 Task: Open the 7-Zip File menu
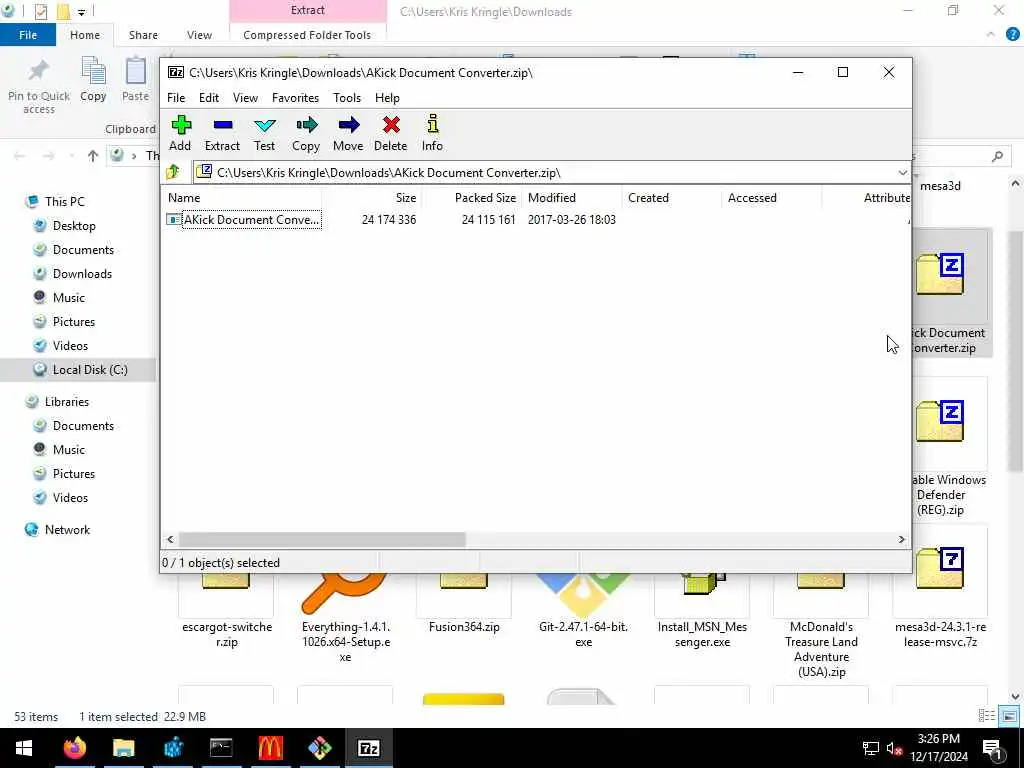176,98
